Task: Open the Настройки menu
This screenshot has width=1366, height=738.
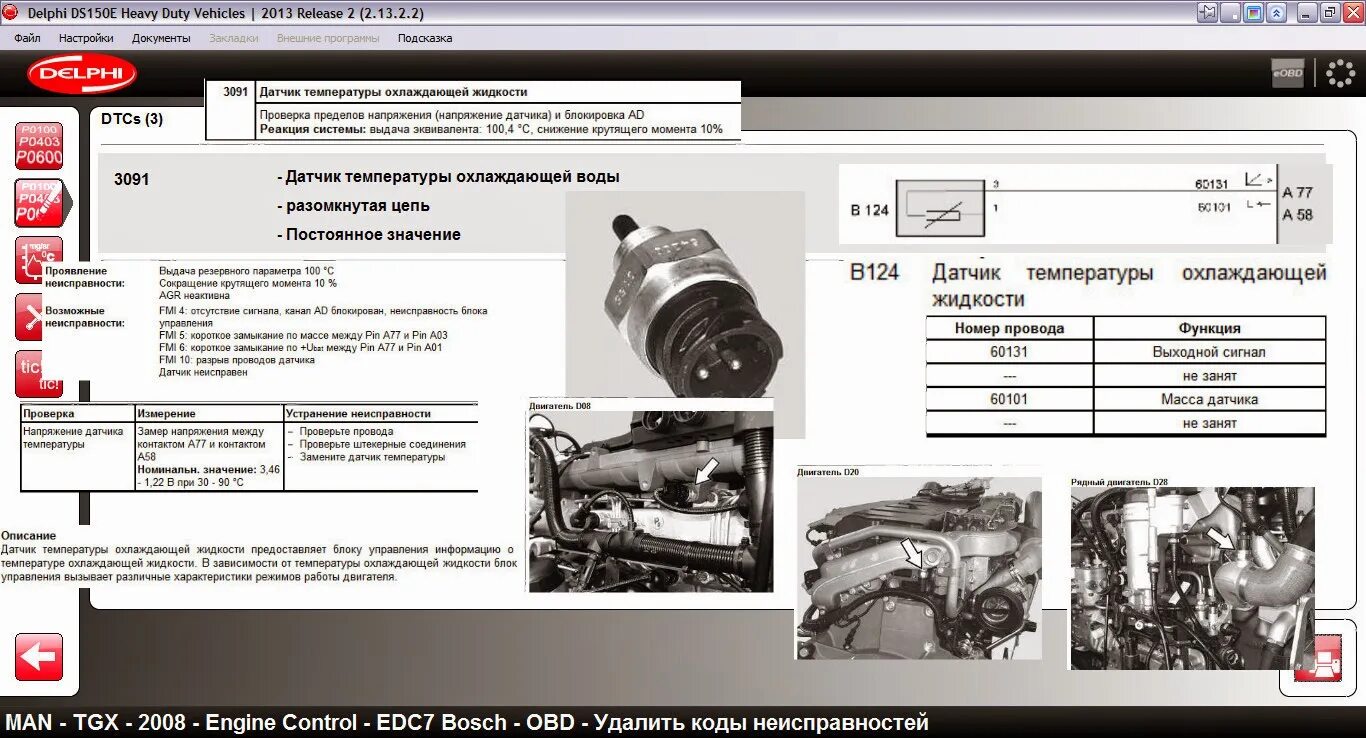Action: [86, 38]
